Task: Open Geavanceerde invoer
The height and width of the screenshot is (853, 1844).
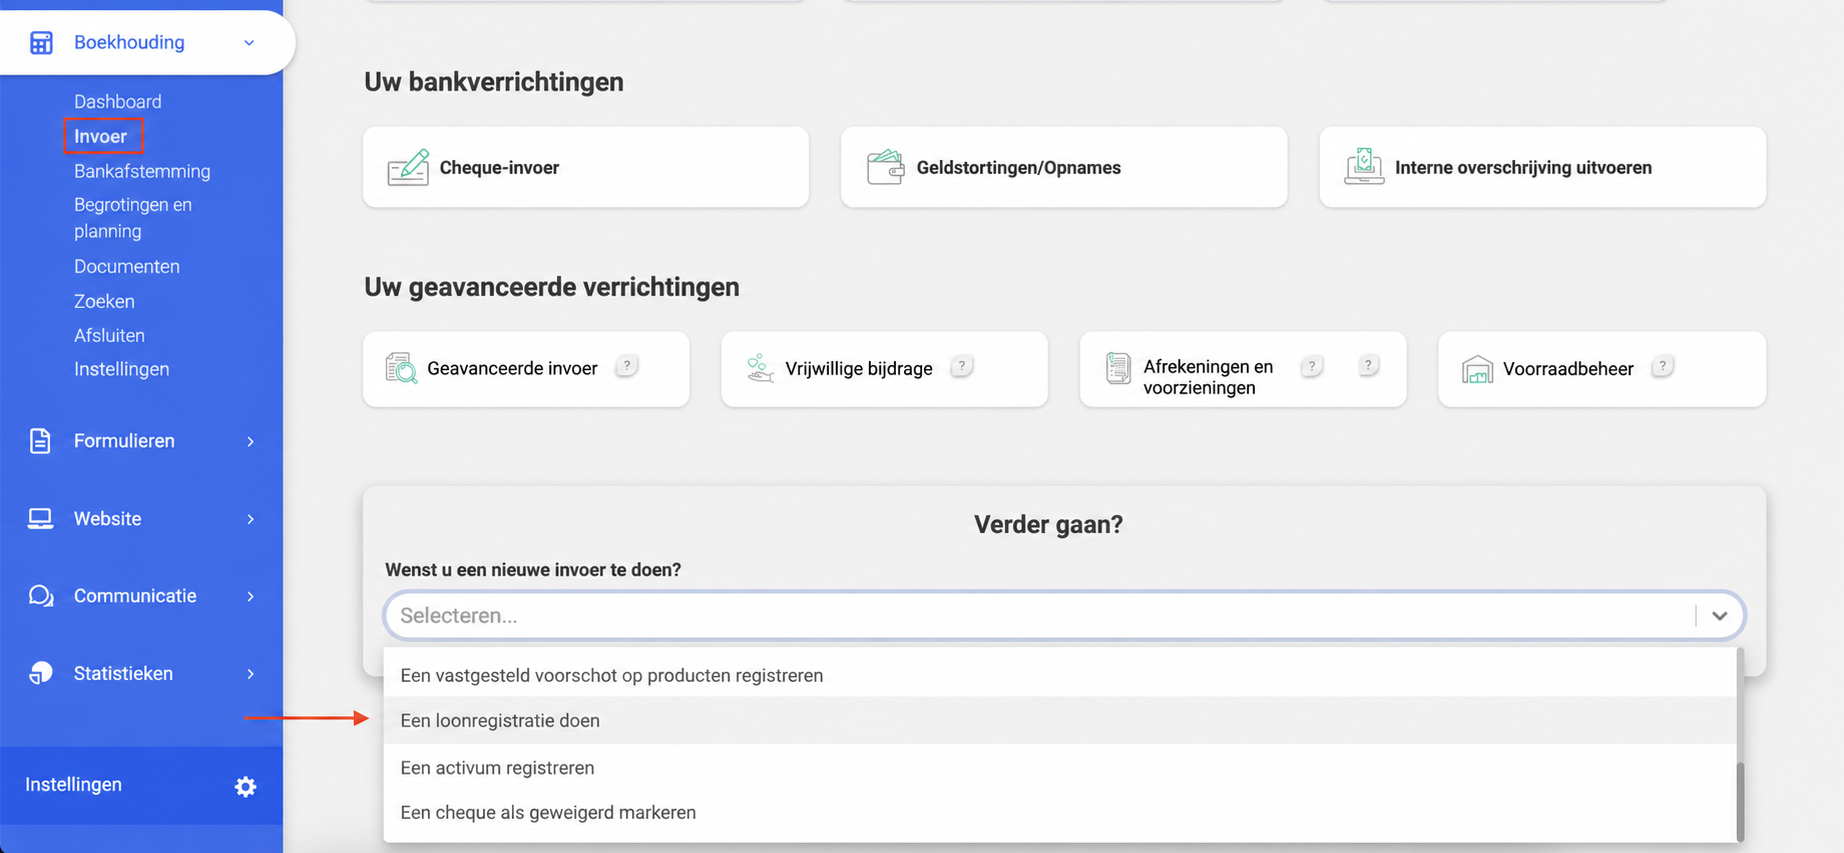Action: [526, 369]
